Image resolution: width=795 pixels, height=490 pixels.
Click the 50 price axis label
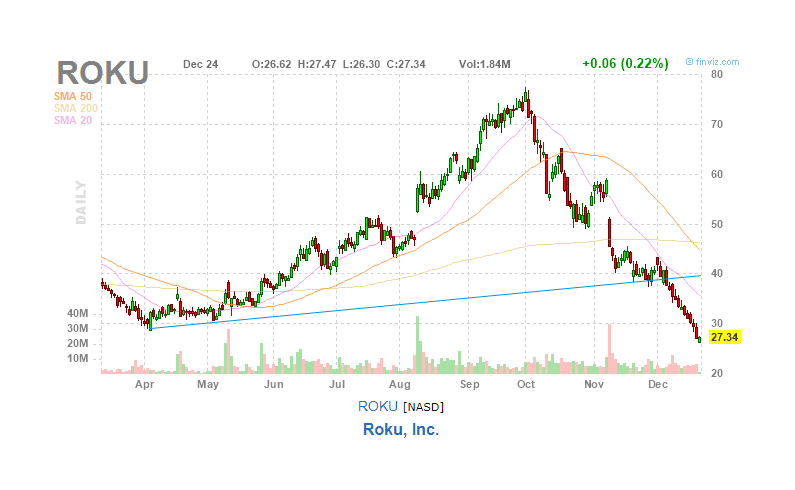(717, 224)
